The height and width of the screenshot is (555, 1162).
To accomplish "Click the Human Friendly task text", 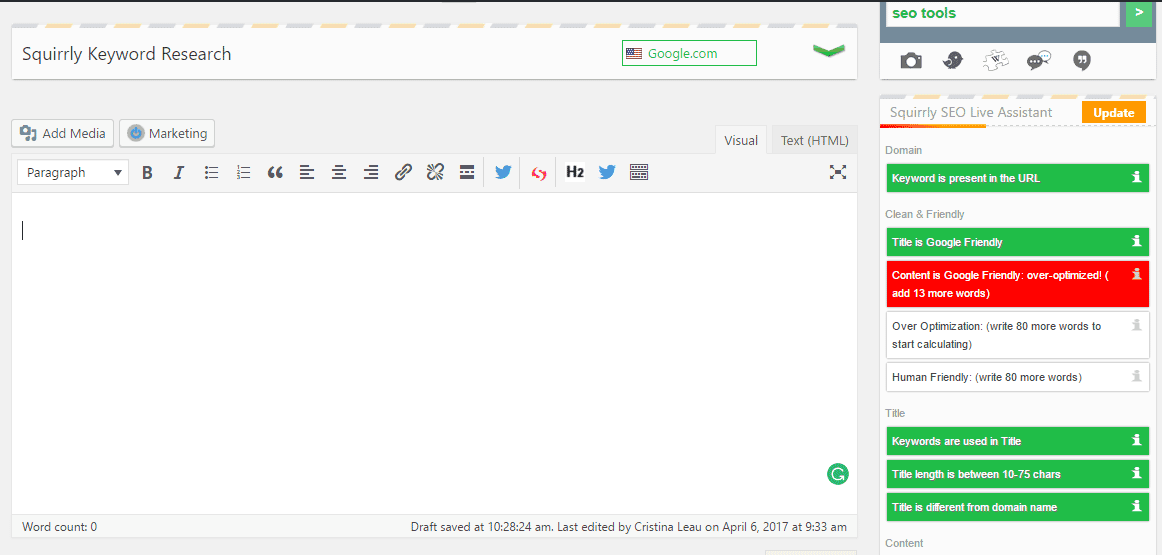I will [986, 377].
